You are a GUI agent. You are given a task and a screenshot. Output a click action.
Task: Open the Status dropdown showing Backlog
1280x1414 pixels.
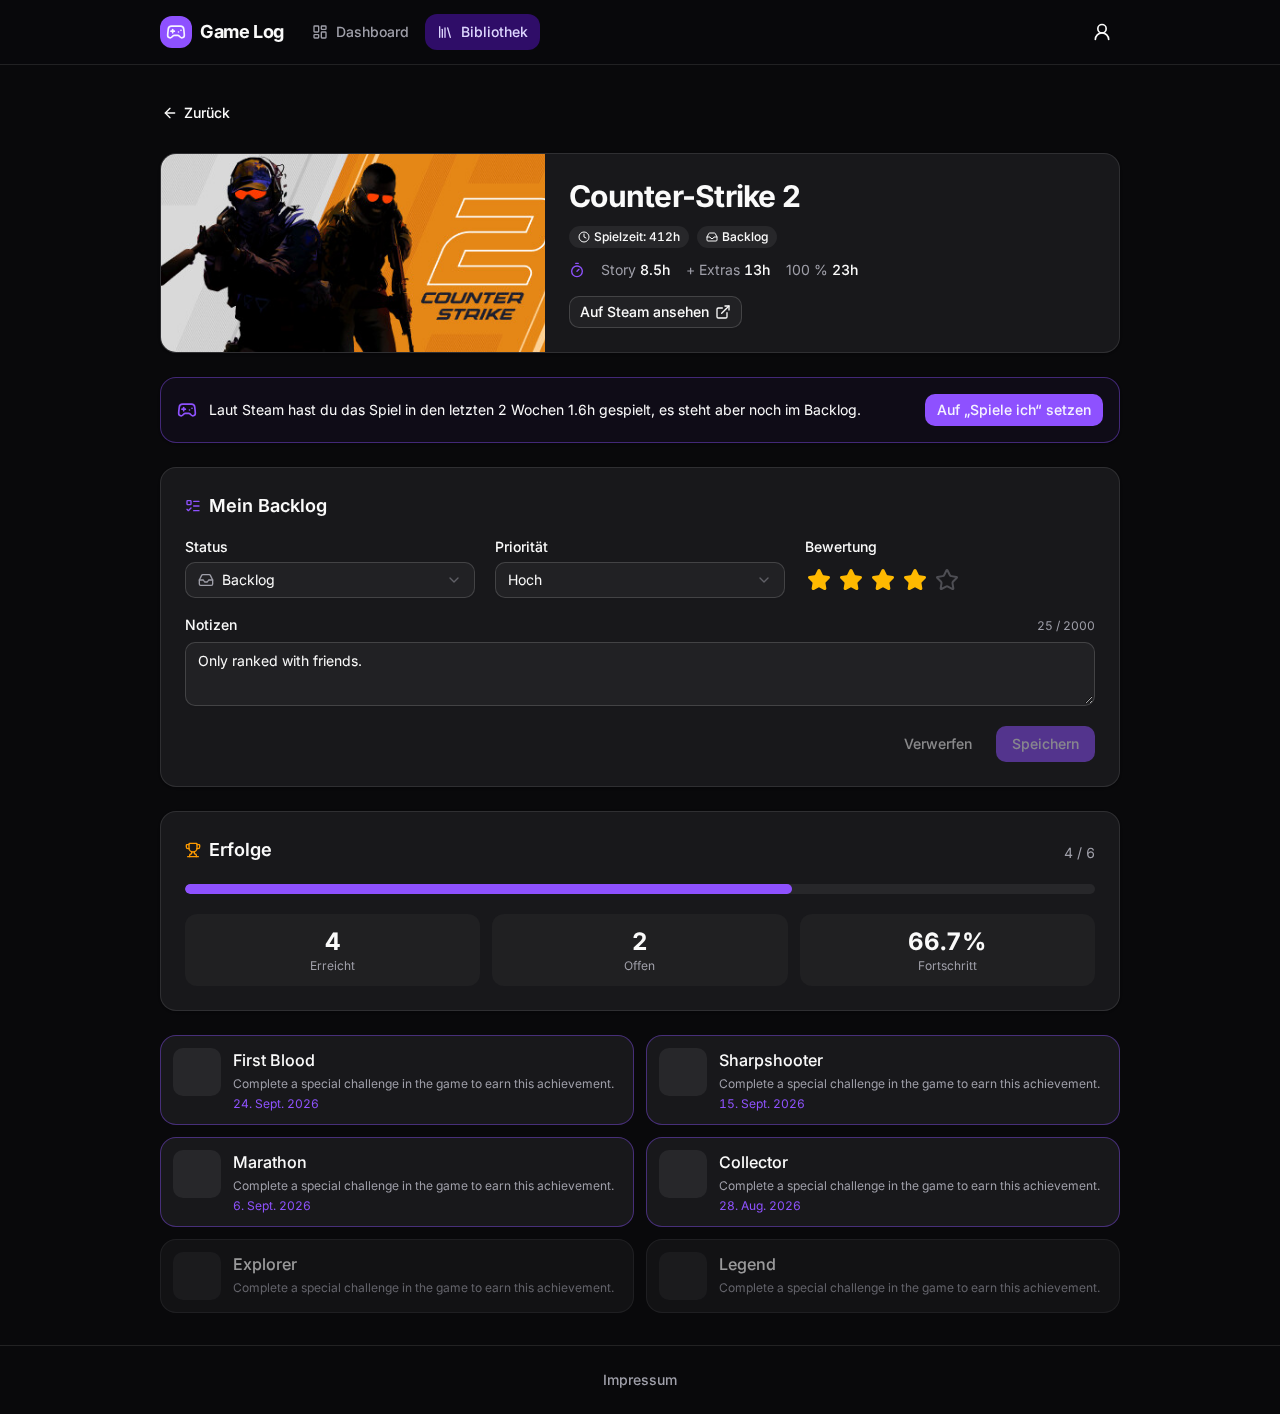click(x=330, y=580)
